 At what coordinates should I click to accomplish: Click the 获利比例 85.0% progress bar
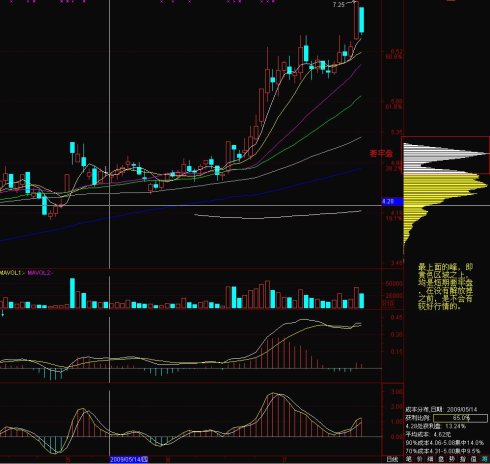point(460,418)
